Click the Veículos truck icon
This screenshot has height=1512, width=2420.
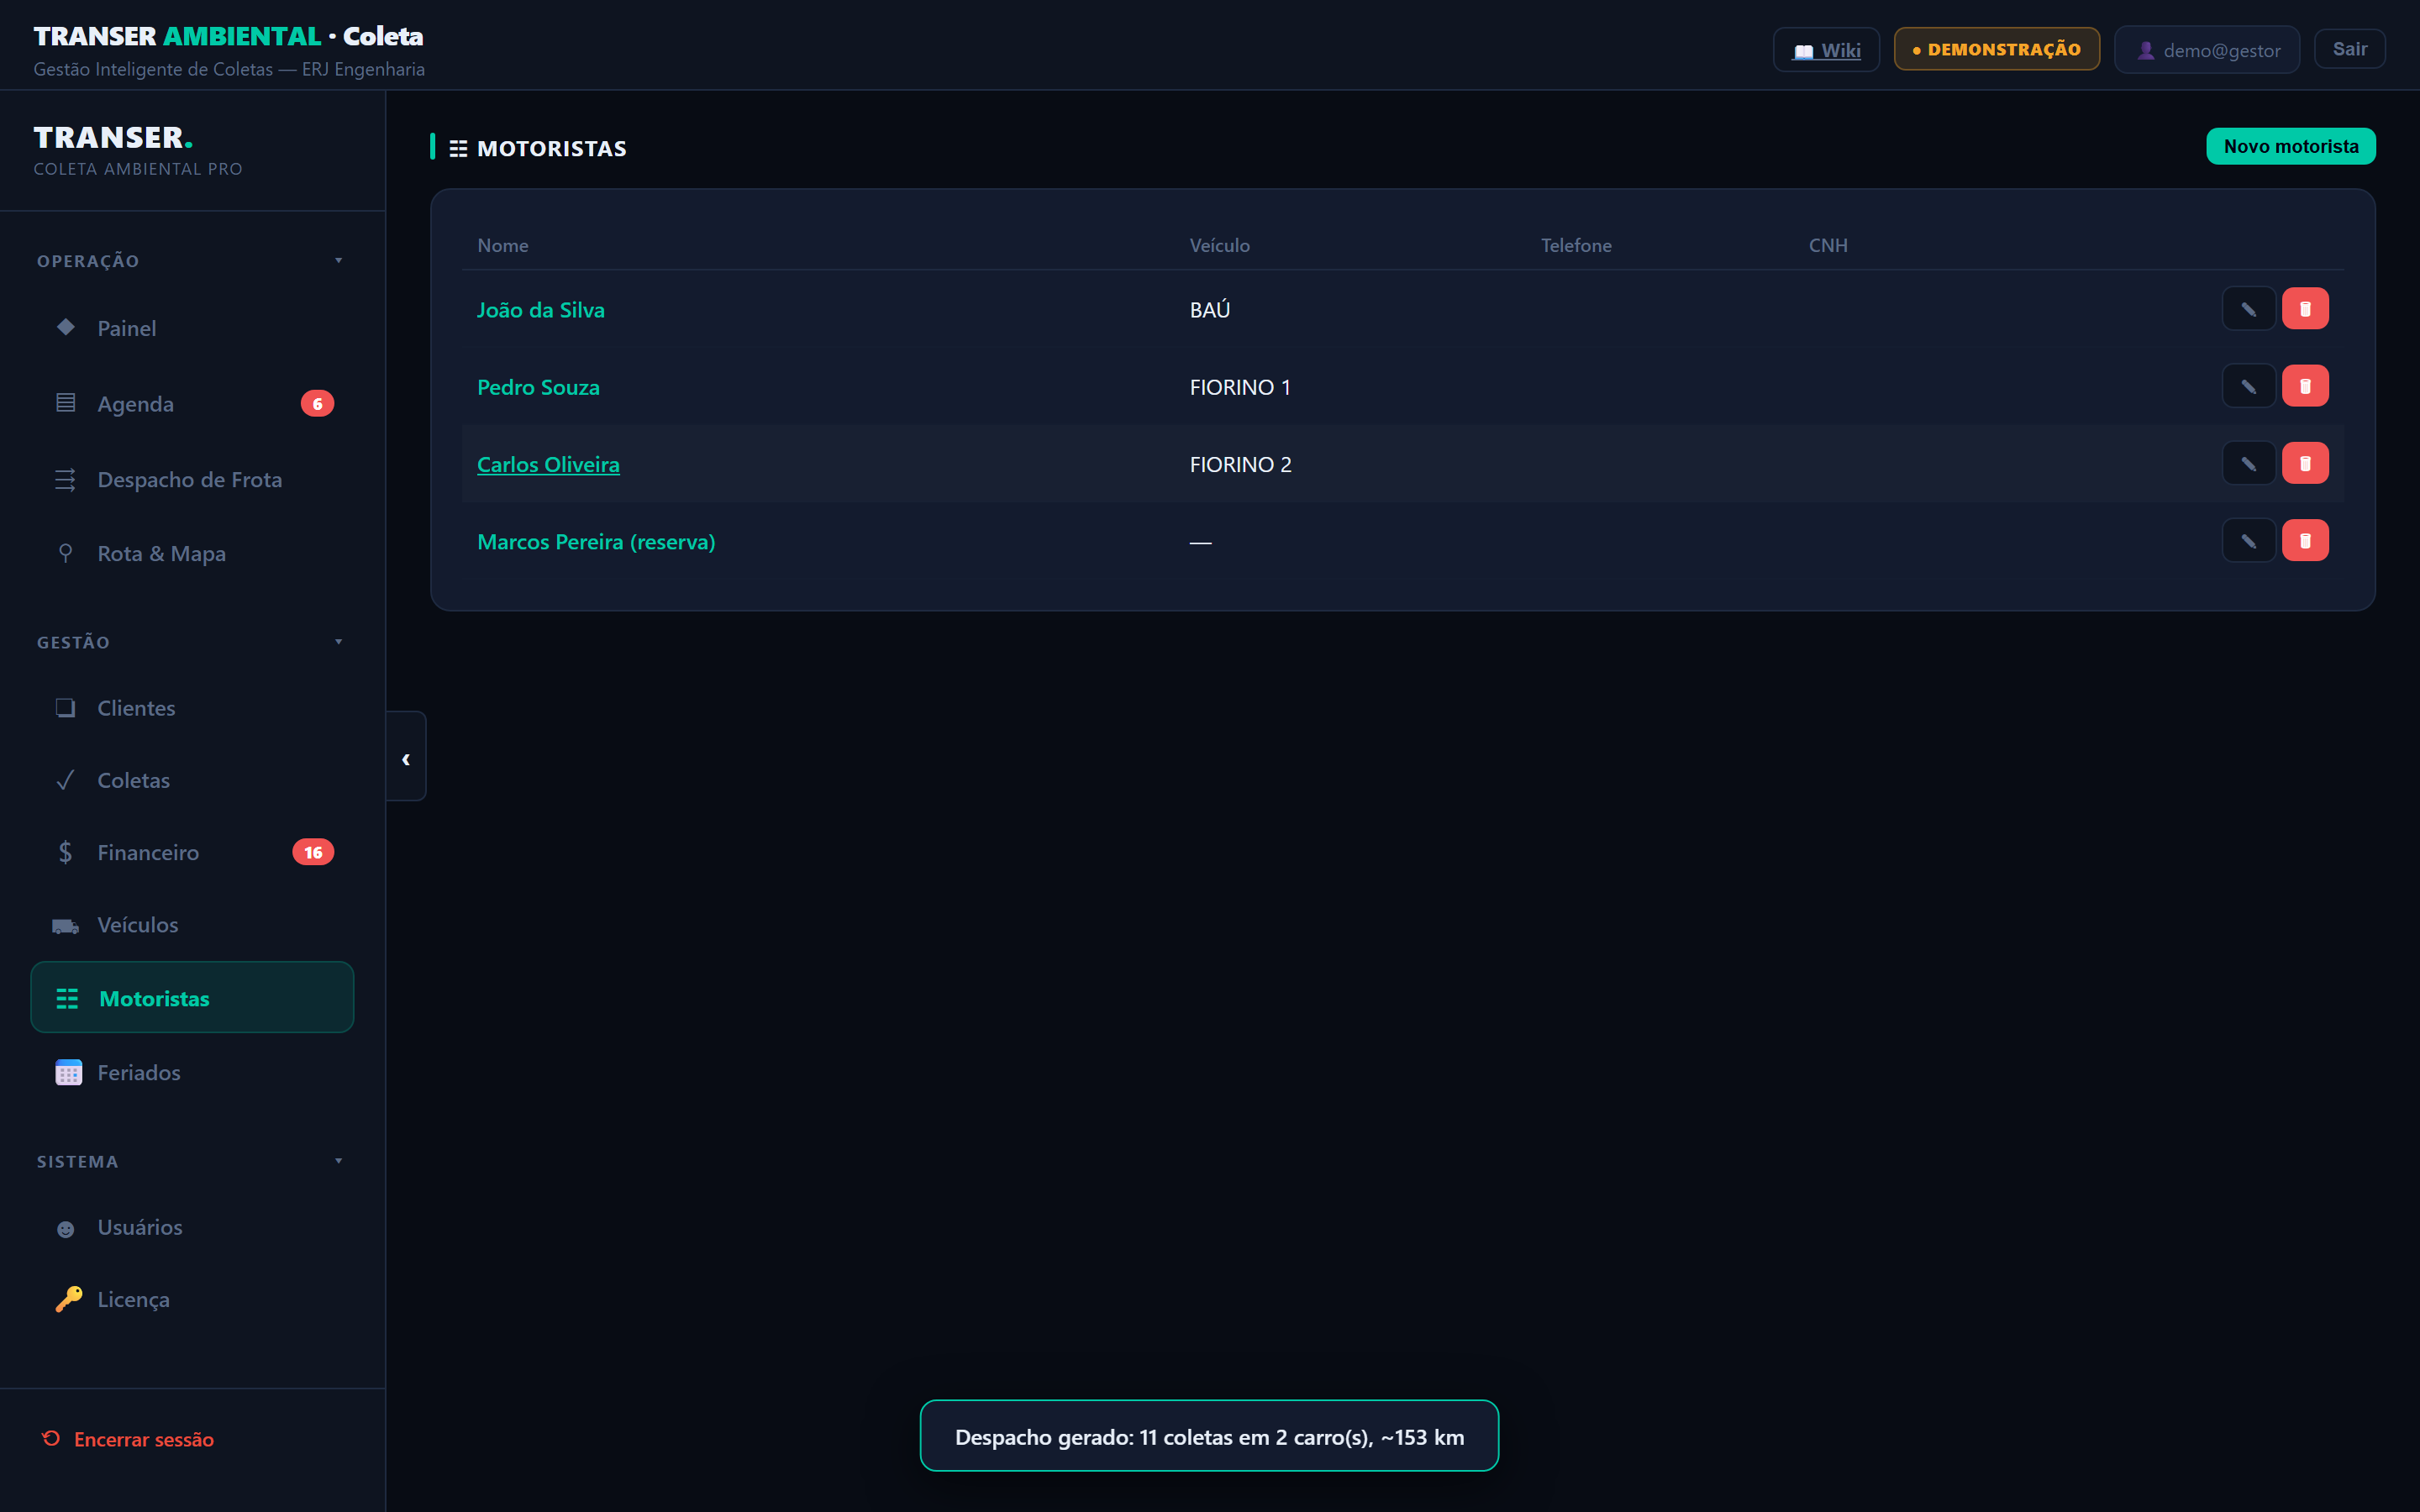point(66,926)
